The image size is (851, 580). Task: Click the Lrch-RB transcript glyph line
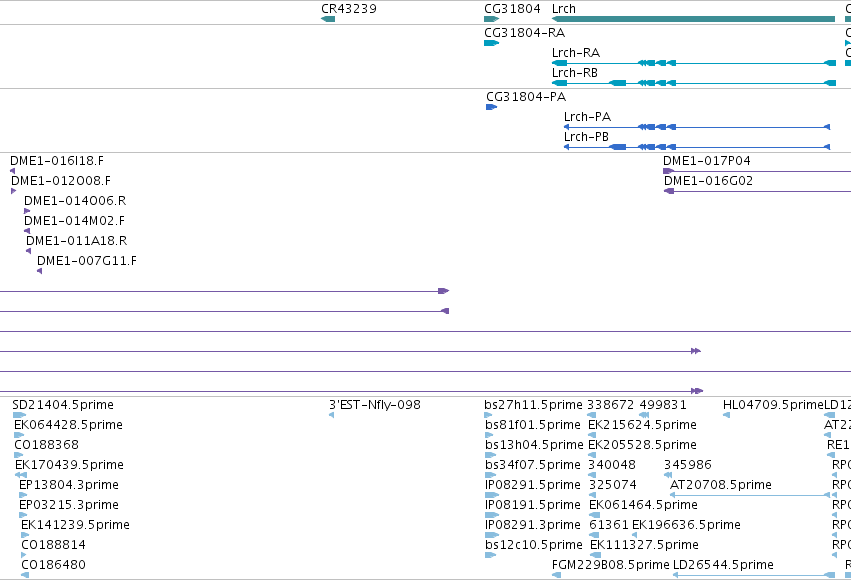pos(694,84)
